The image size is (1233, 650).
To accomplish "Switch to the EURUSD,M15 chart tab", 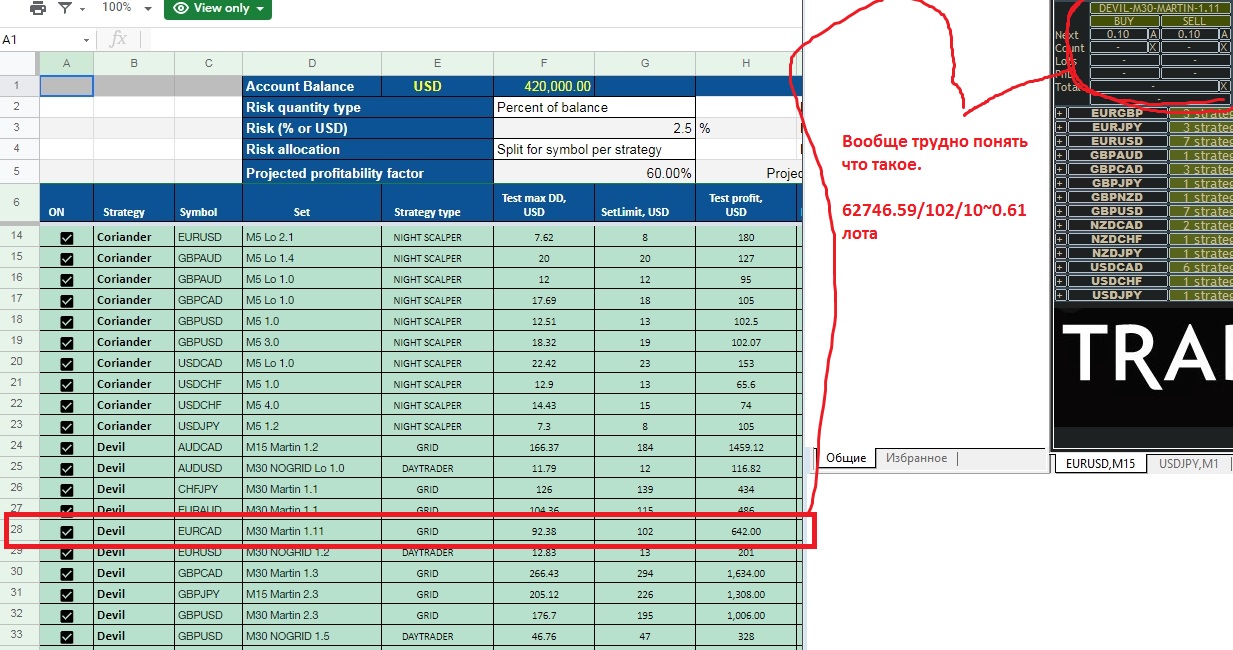I will [x=1099, y=463].
